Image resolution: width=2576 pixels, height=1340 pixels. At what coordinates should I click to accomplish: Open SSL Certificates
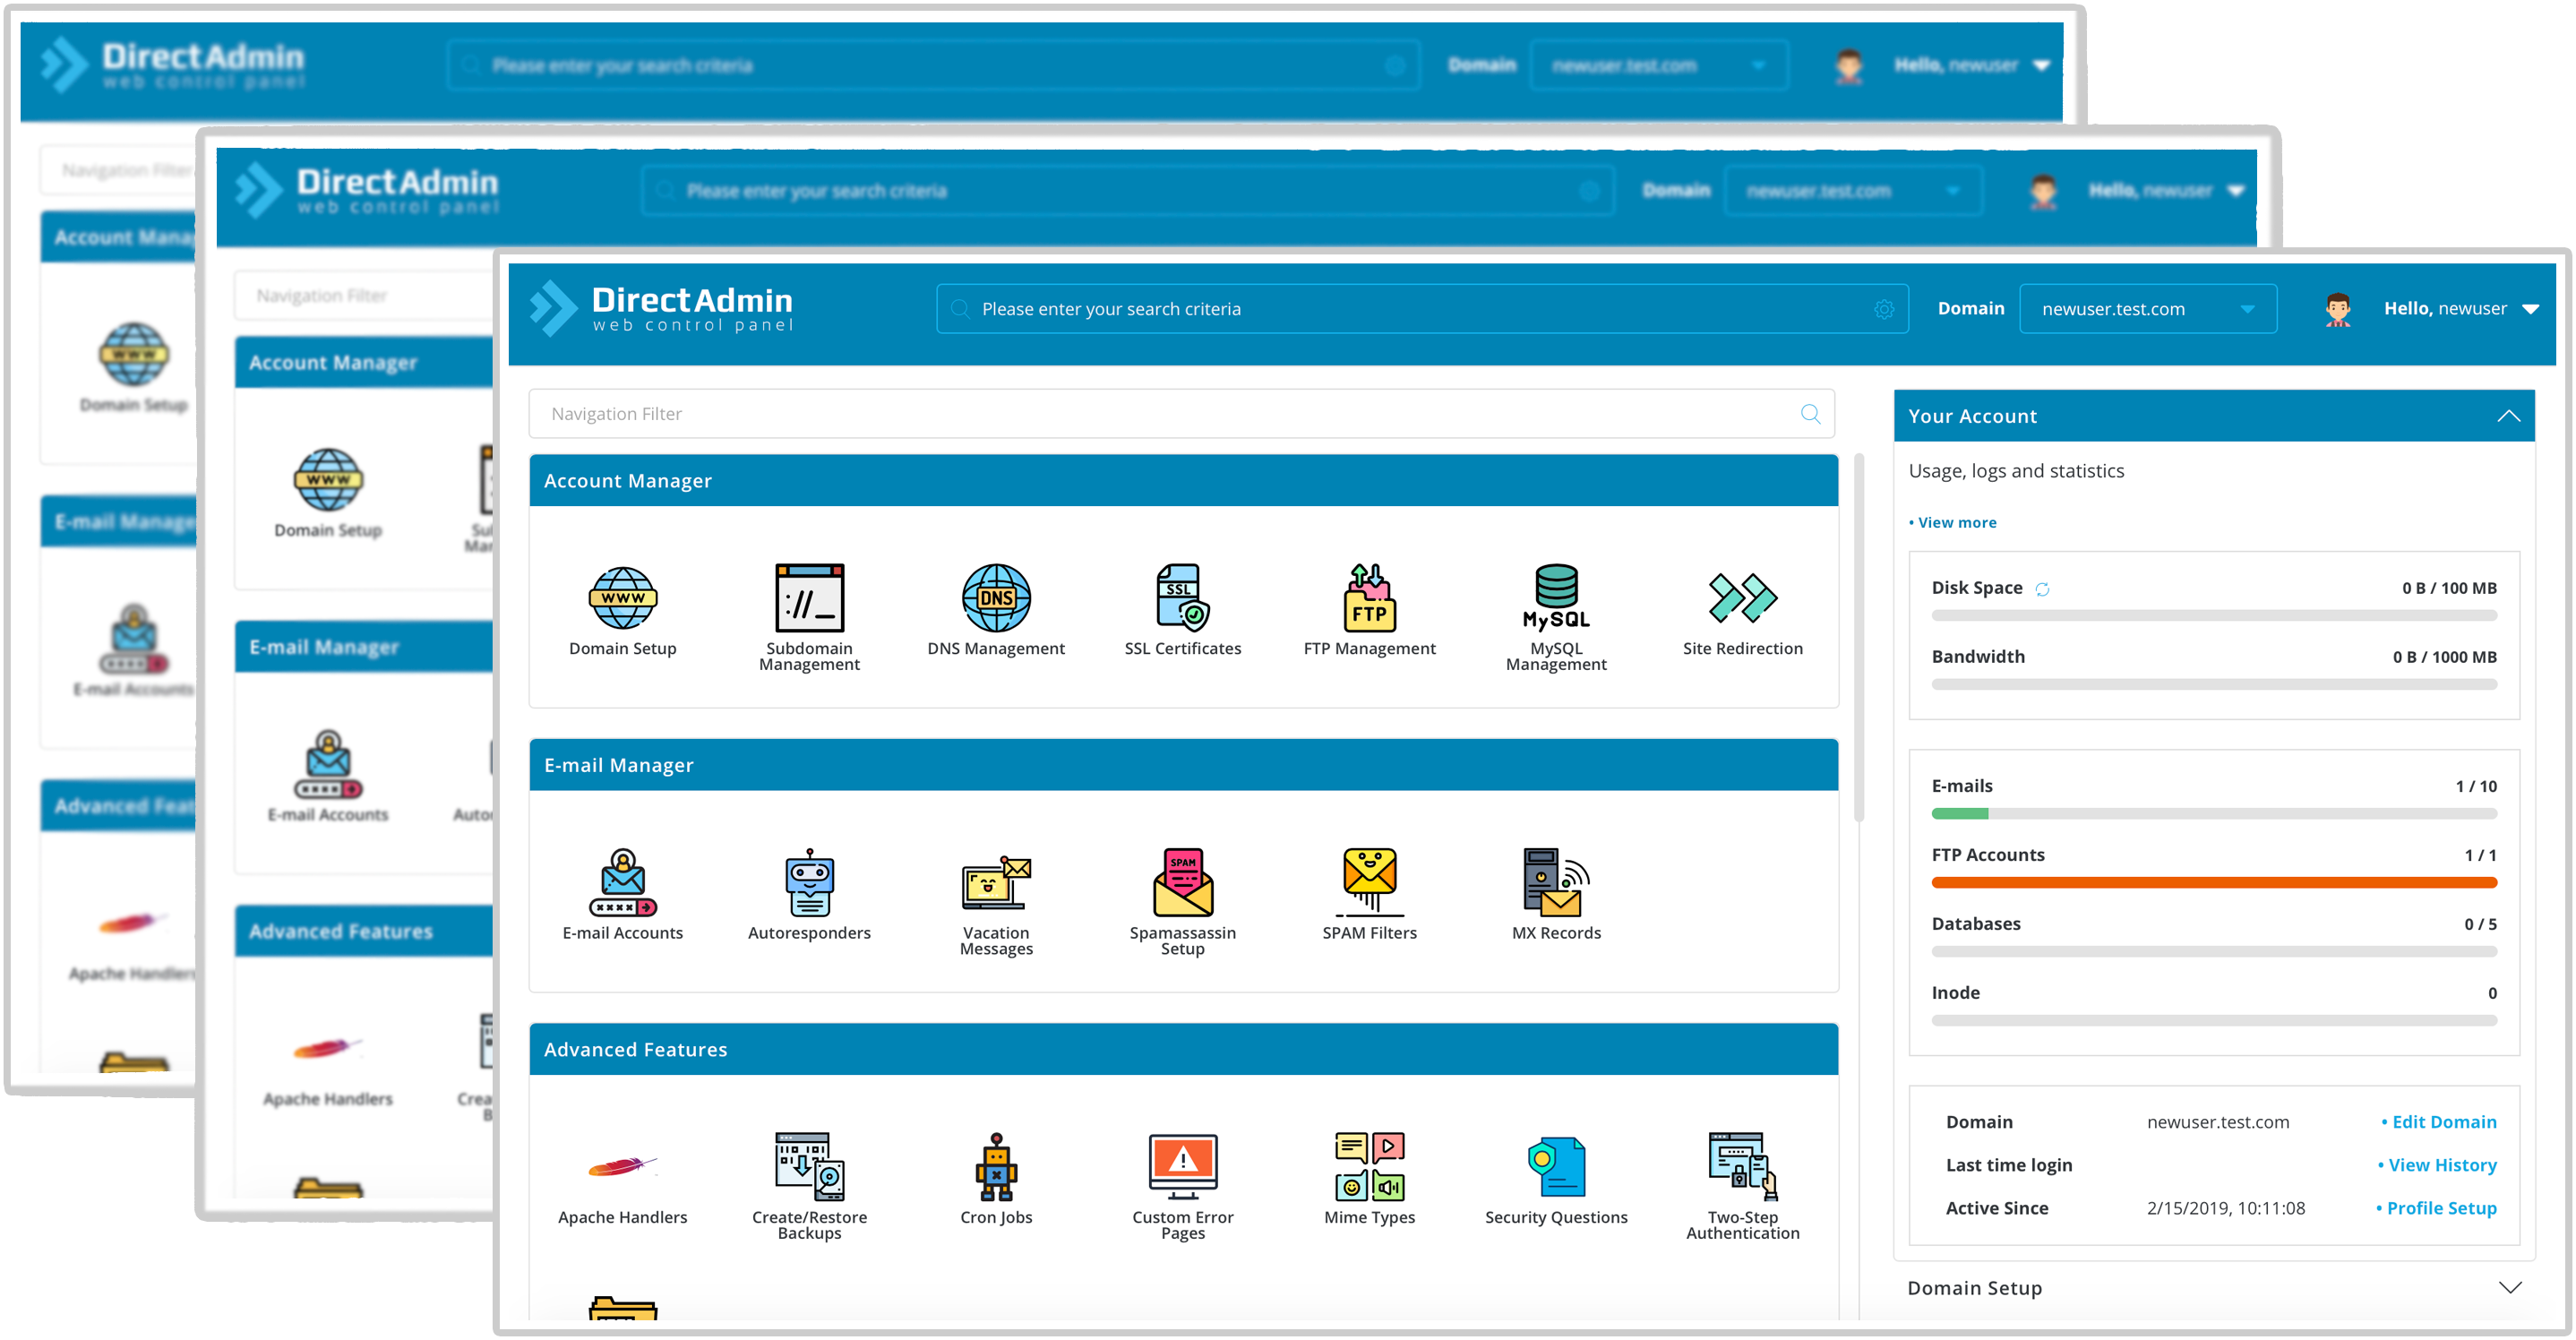pyautogui.click(x=1182, y=599)
